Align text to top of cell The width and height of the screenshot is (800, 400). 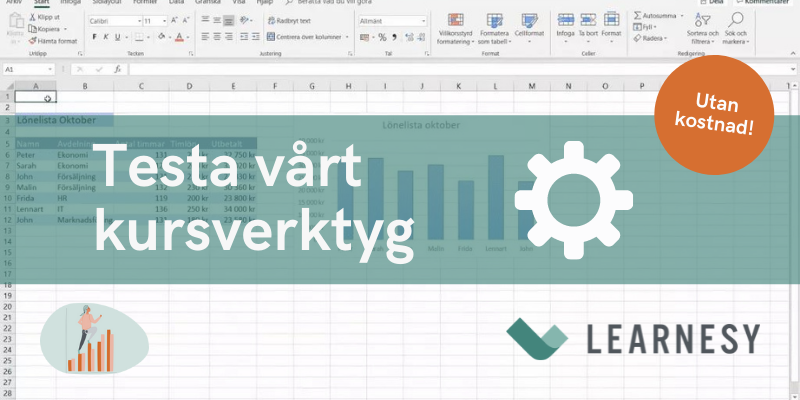205,20
